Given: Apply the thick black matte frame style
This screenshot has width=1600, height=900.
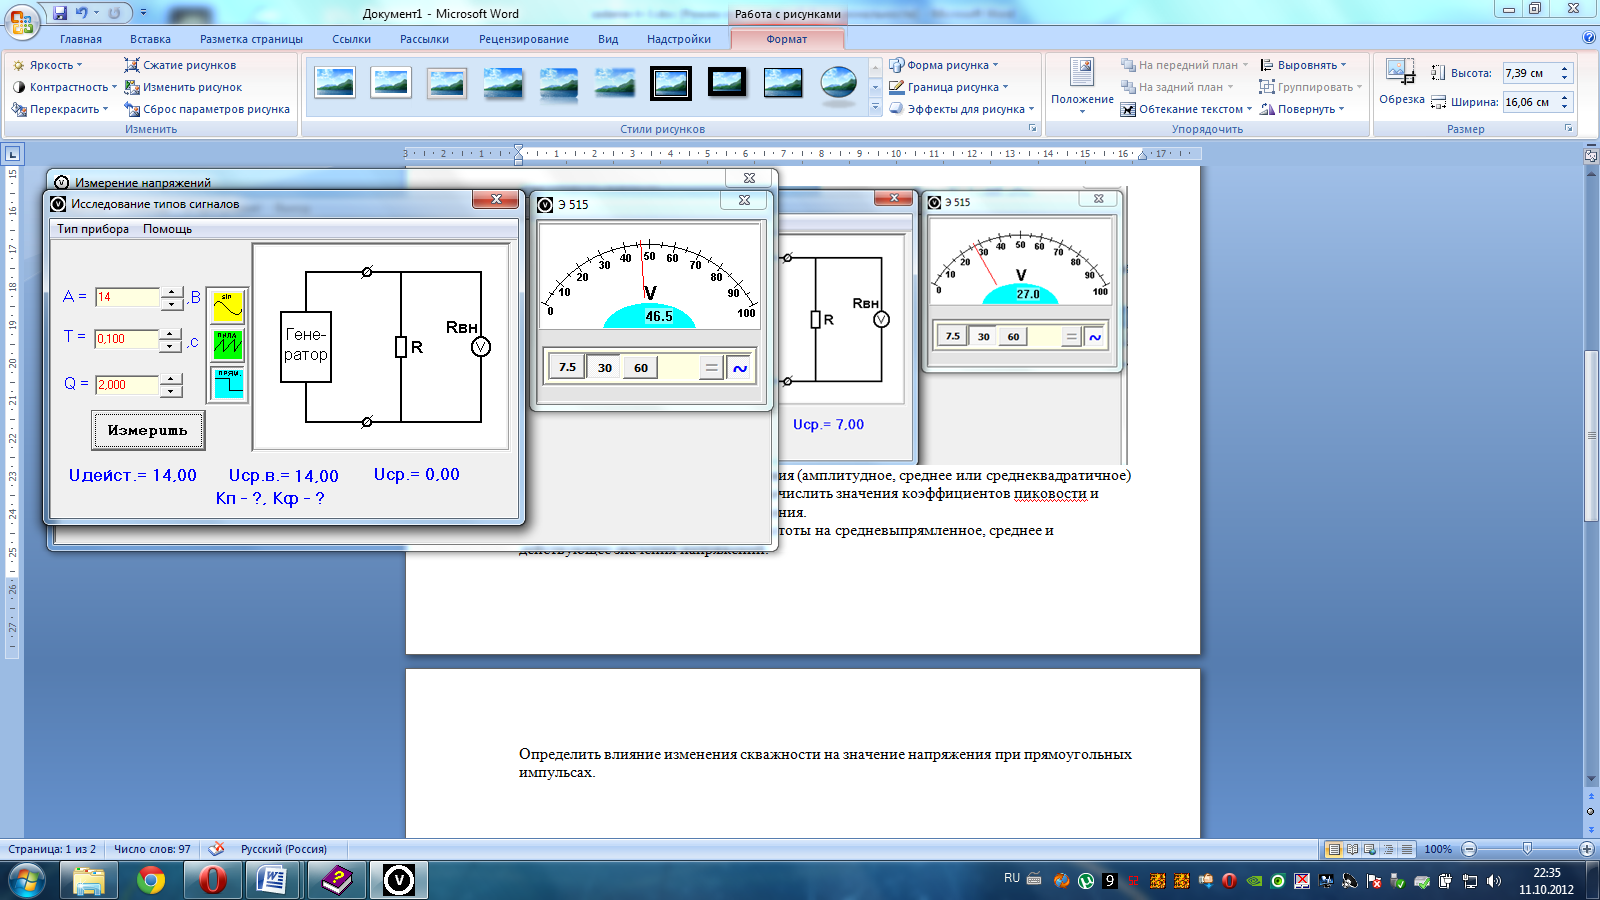Looking at the screenshot, I should click(727, 83).
